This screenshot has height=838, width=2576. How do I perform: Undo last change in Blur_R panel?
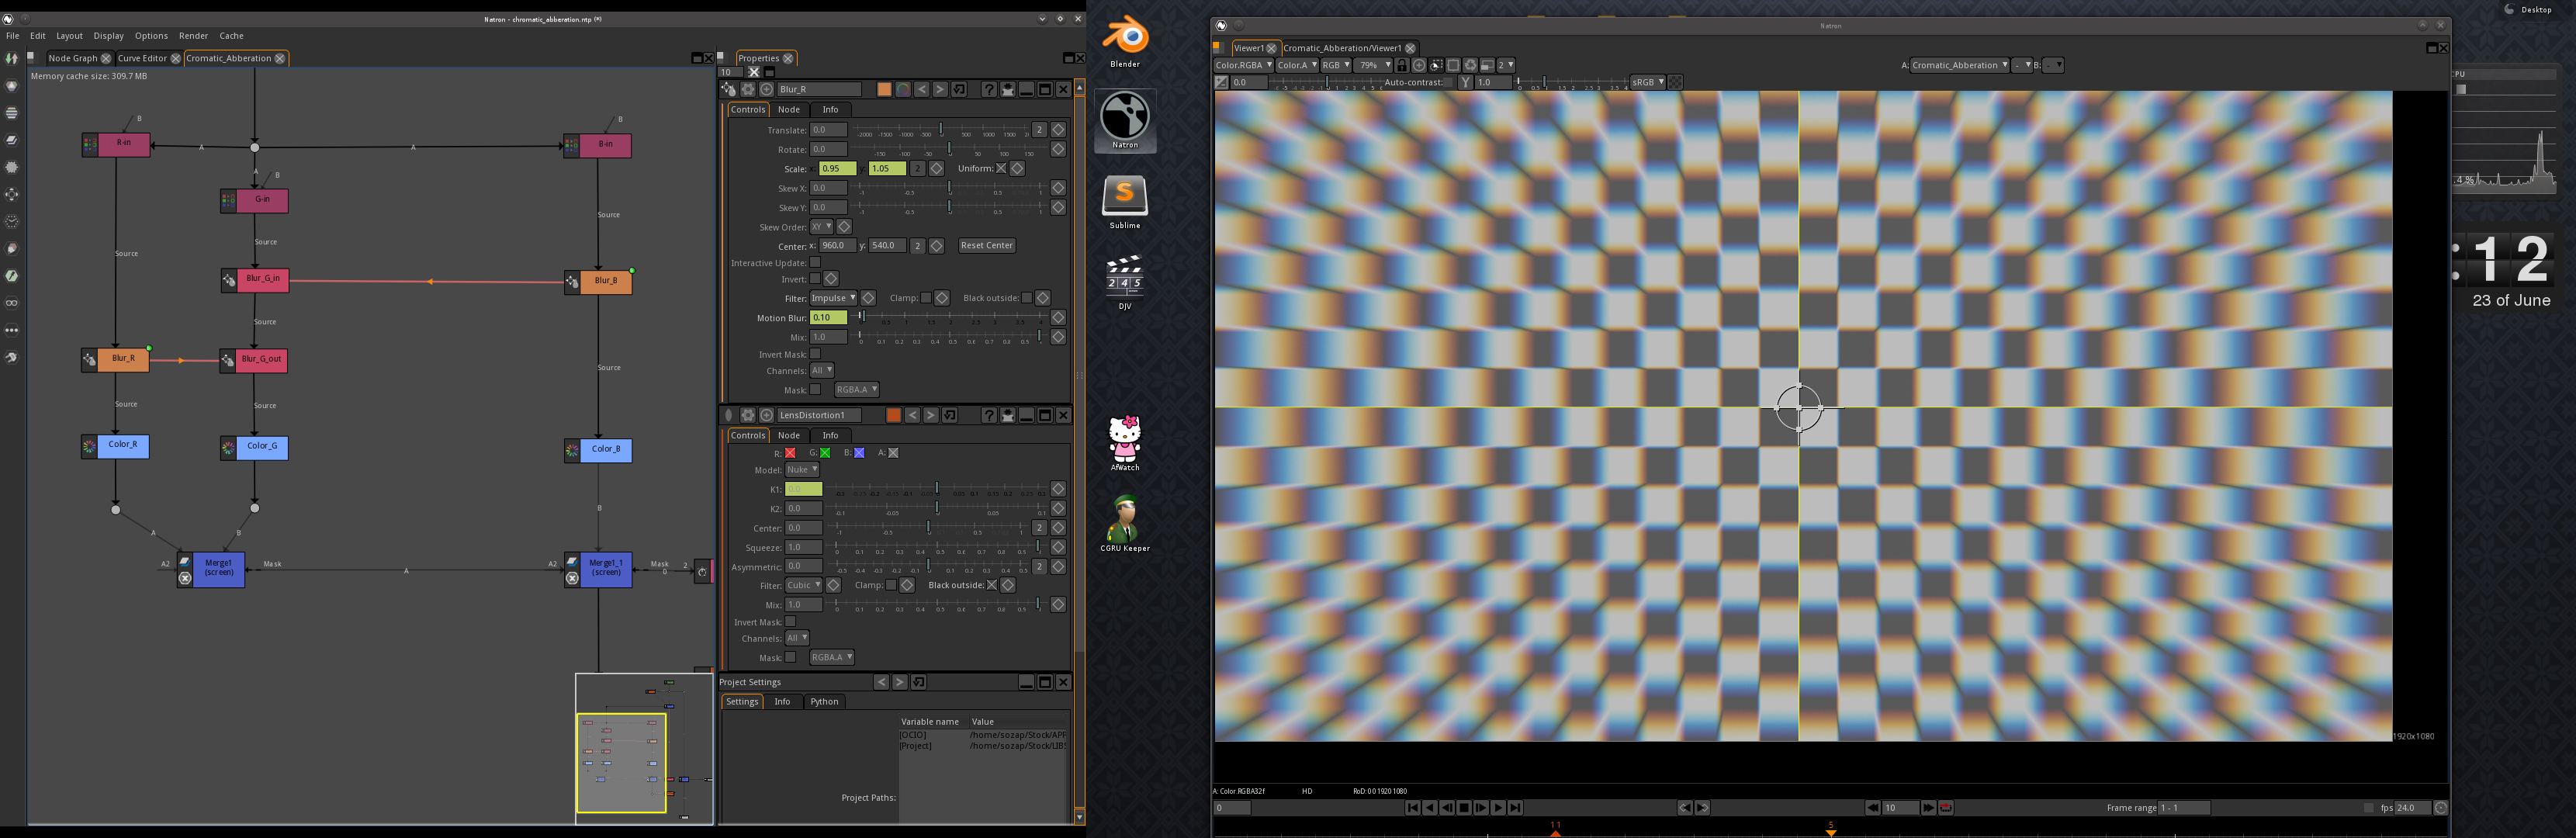pos(922,89)
